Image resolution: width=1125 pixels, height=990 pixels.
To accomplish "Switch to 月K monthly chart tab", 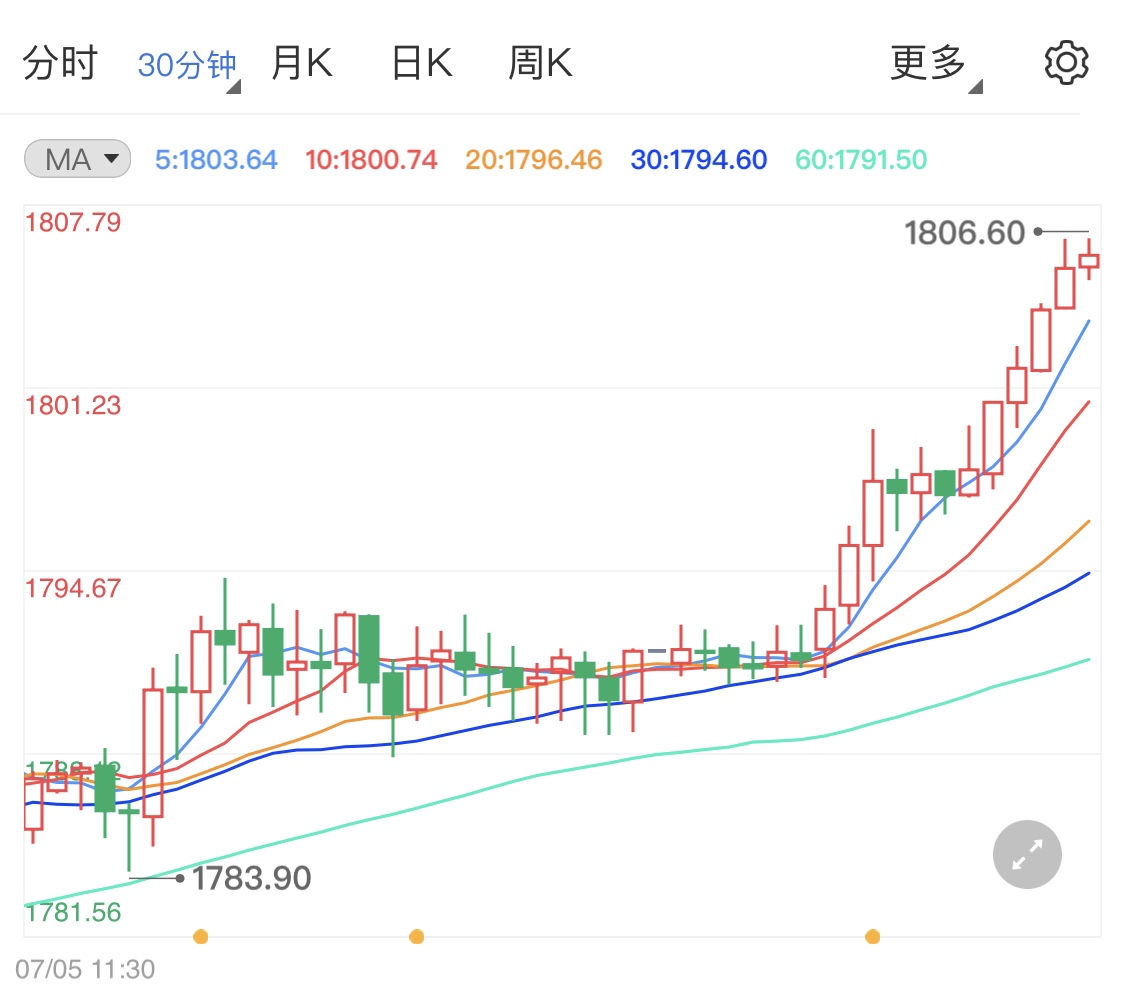I will pyautogui.click(x=301, y=63).
